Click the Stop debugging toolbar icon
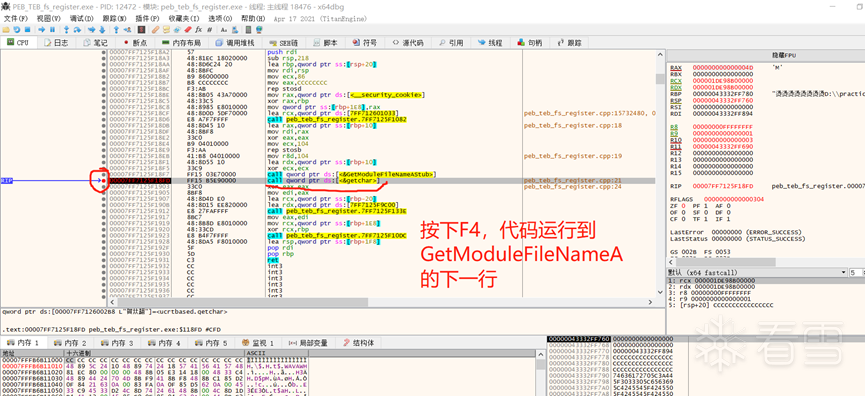This screenshot has width=865, height=396. point(28,29)
